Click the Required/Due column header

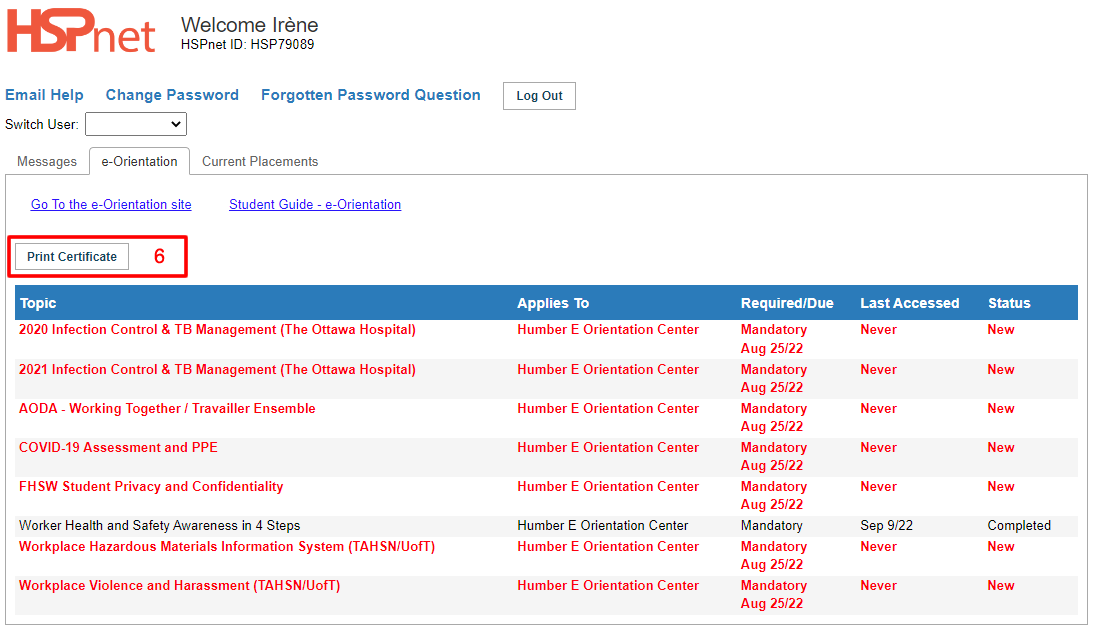pyautogui.click(x=787, y=303)
